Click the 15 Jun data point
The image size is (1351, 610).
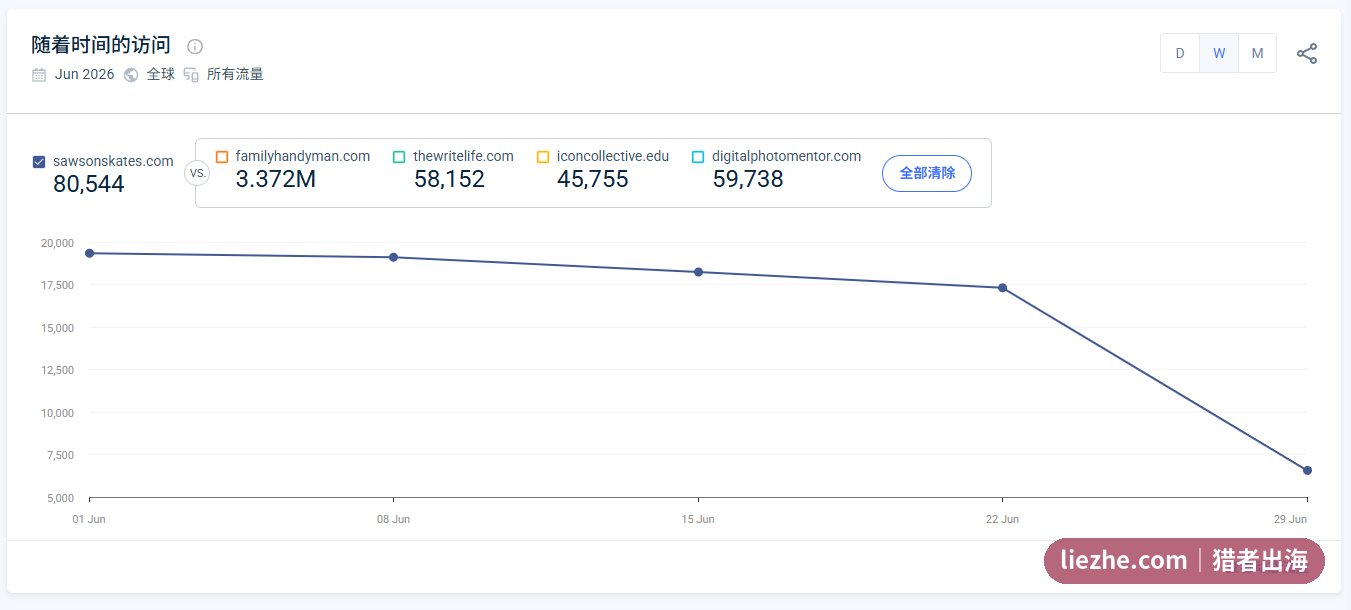click(x=698, y=272)
